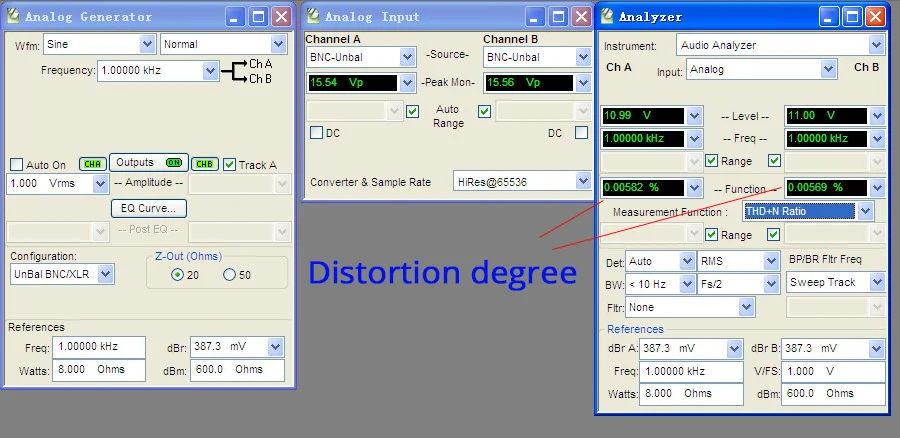
Task: Open Channel A 15.54 Vp peak monitor dropdown
Action: (408, 83)
